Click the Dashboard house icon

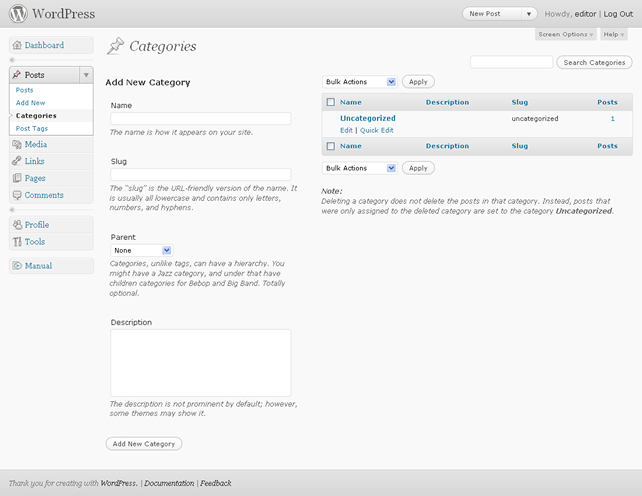[x=17, y=45]
